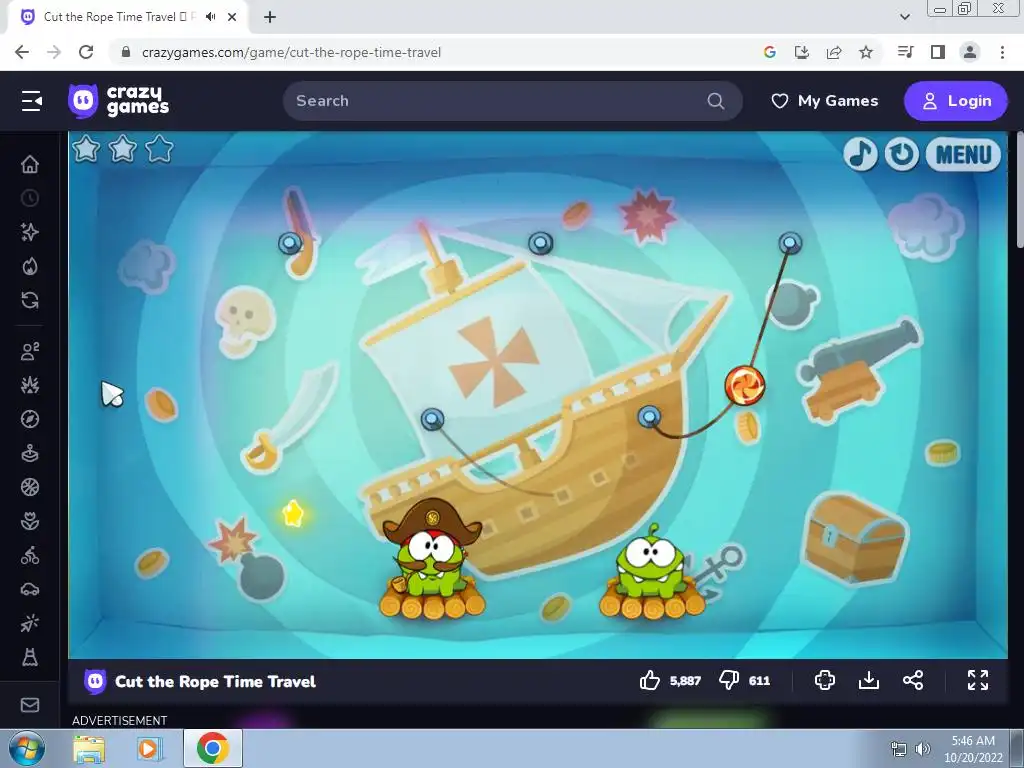
Task: Collapse the CrazyGames sidebar menu
Action: click(31, 101)
